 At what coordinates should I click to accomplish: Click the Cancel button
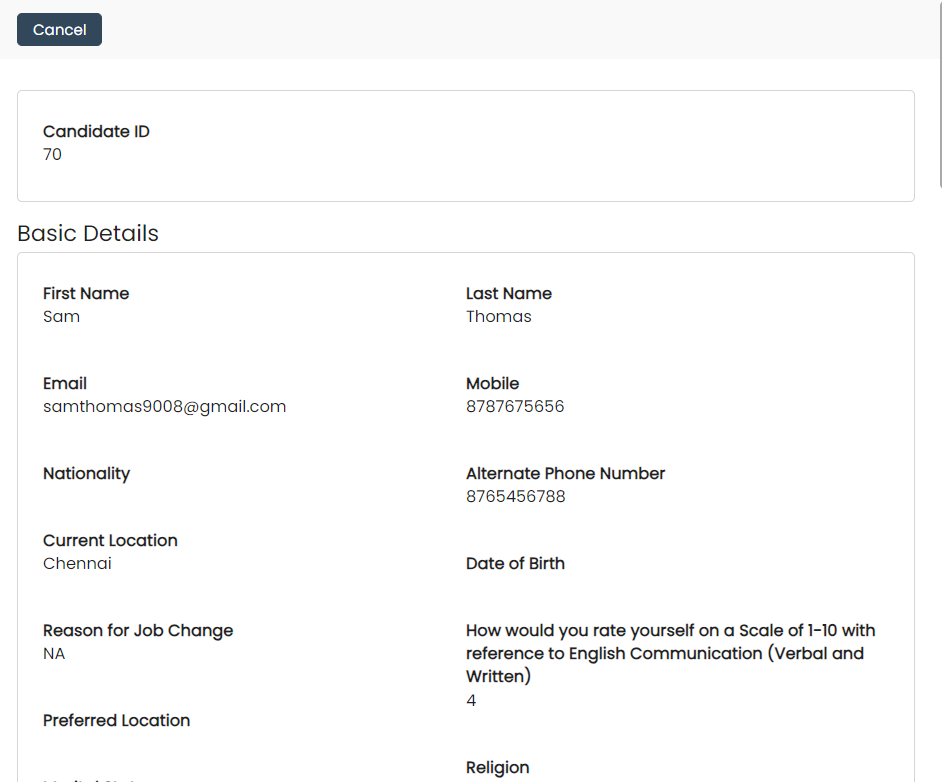[59, 30]
